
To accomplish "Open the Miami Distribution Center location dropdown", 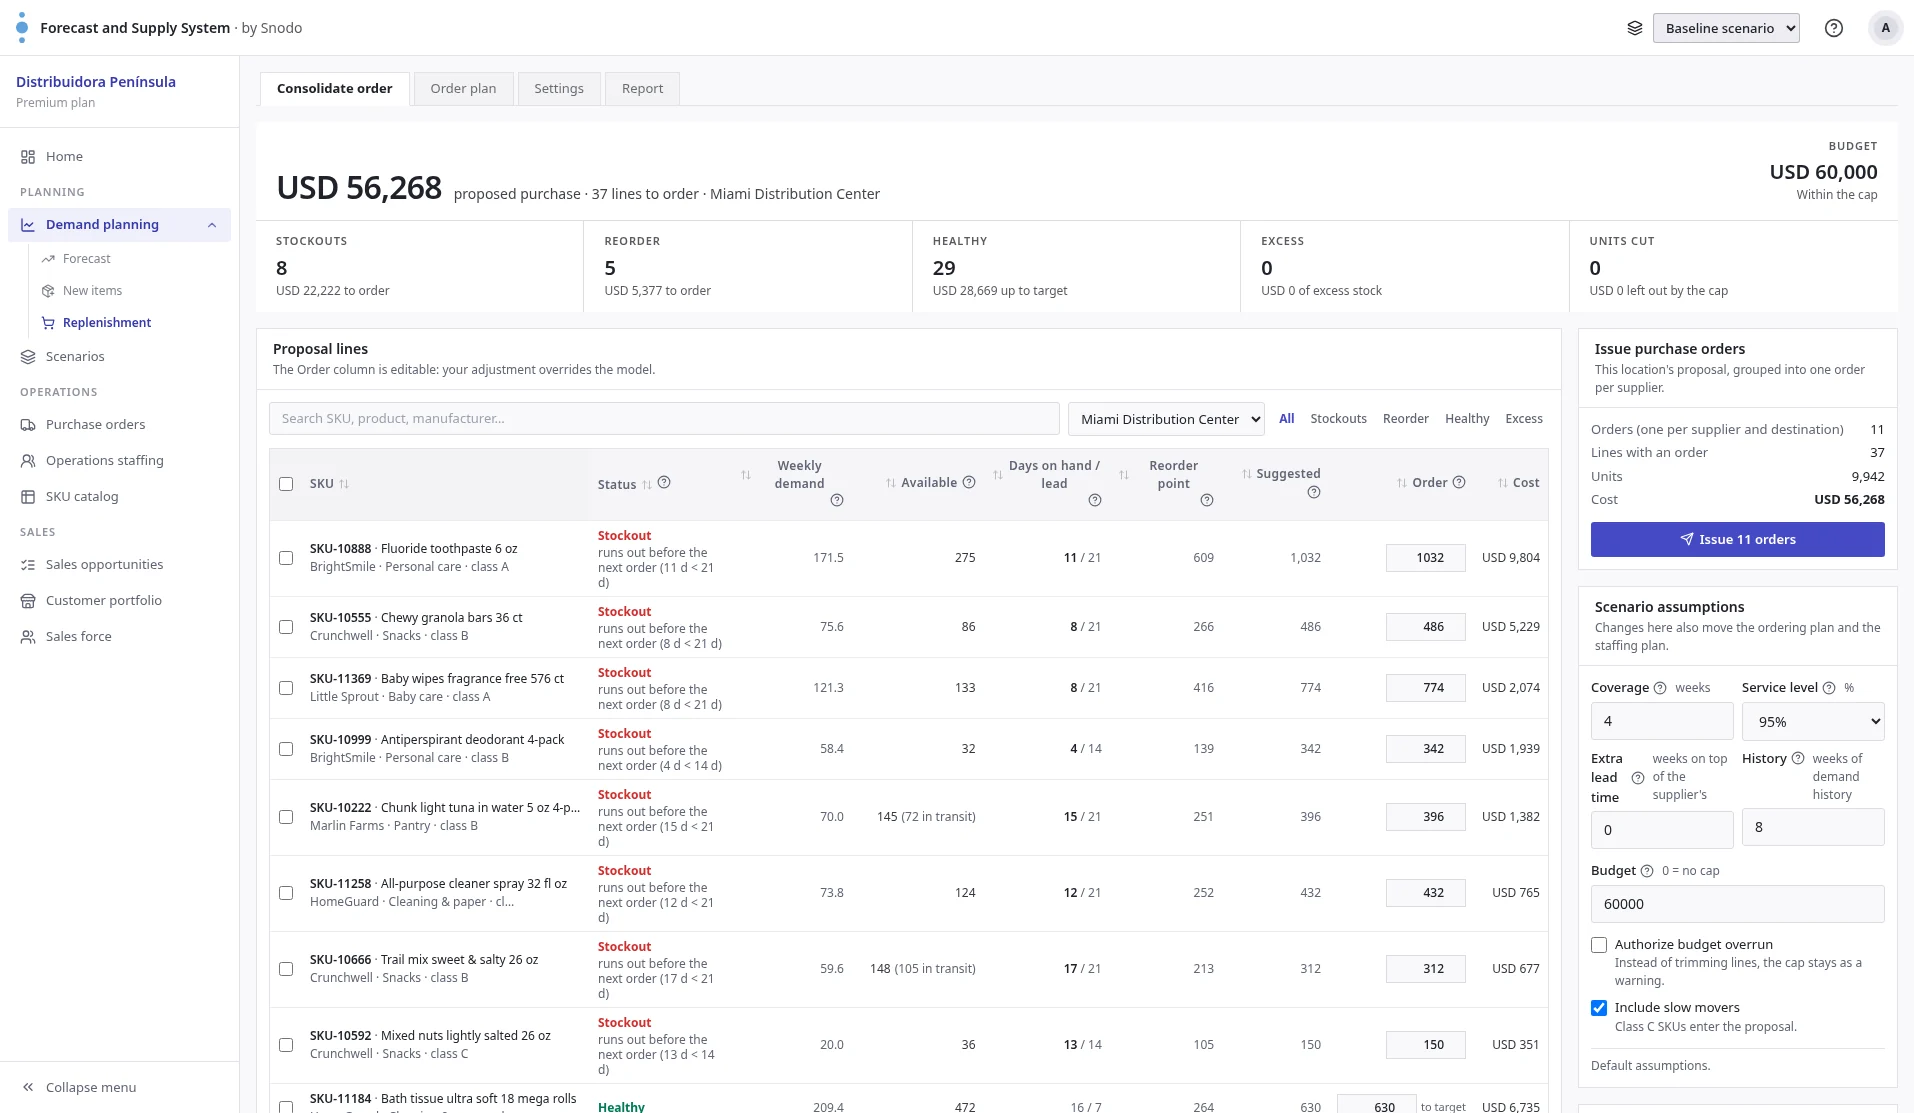I will pyautogui.click(x=1166, y=419).
